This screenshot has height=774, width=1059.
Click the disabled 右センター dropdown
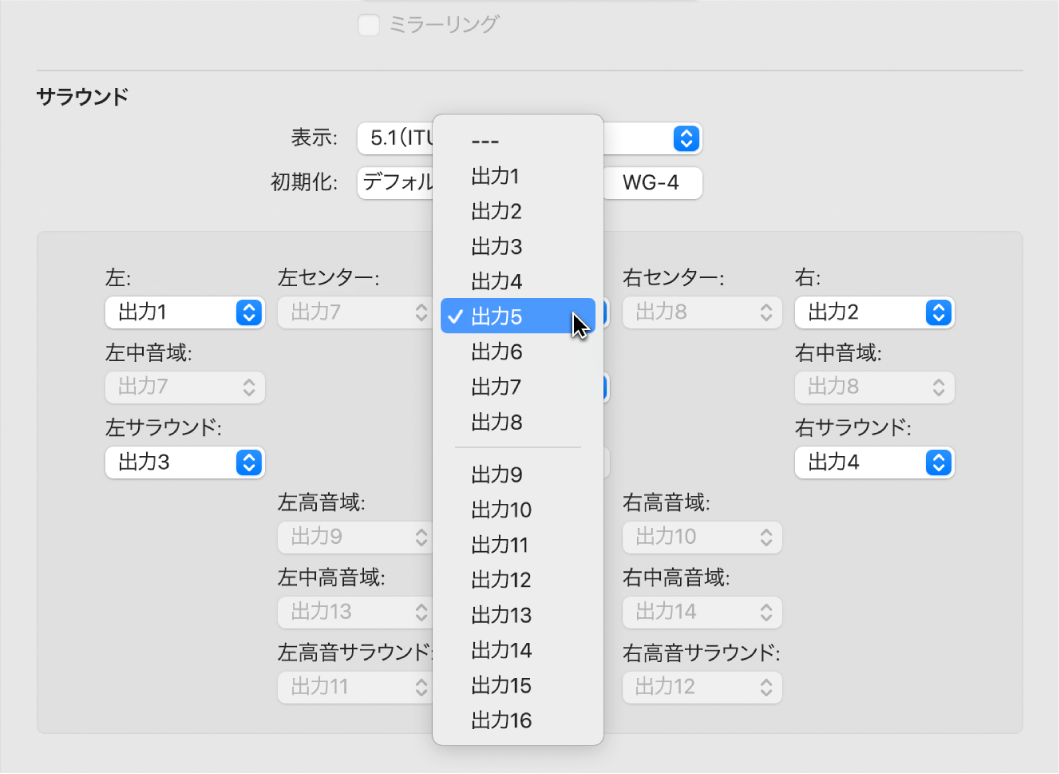[x=701, y=312]
